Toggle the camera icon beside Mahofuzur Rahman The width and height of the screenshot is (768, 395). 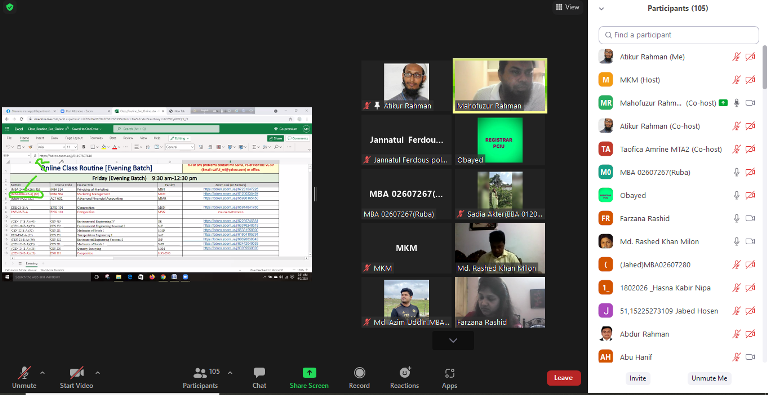point(750,103)
